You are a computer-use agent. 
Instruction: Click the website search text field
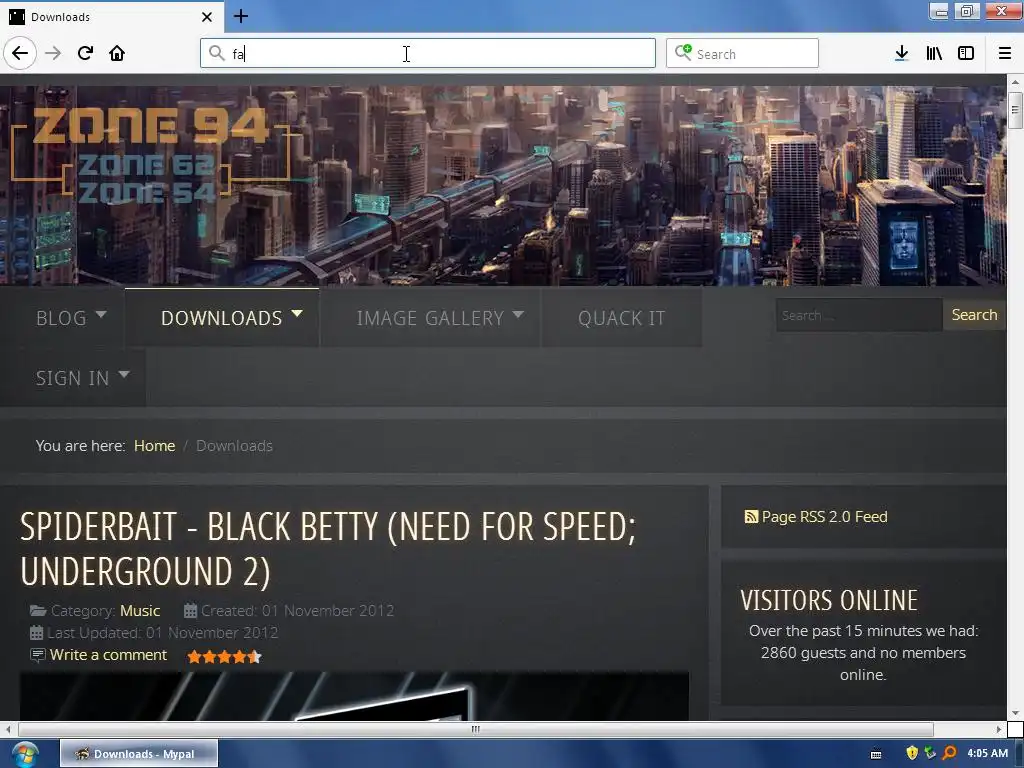[859, 315]
